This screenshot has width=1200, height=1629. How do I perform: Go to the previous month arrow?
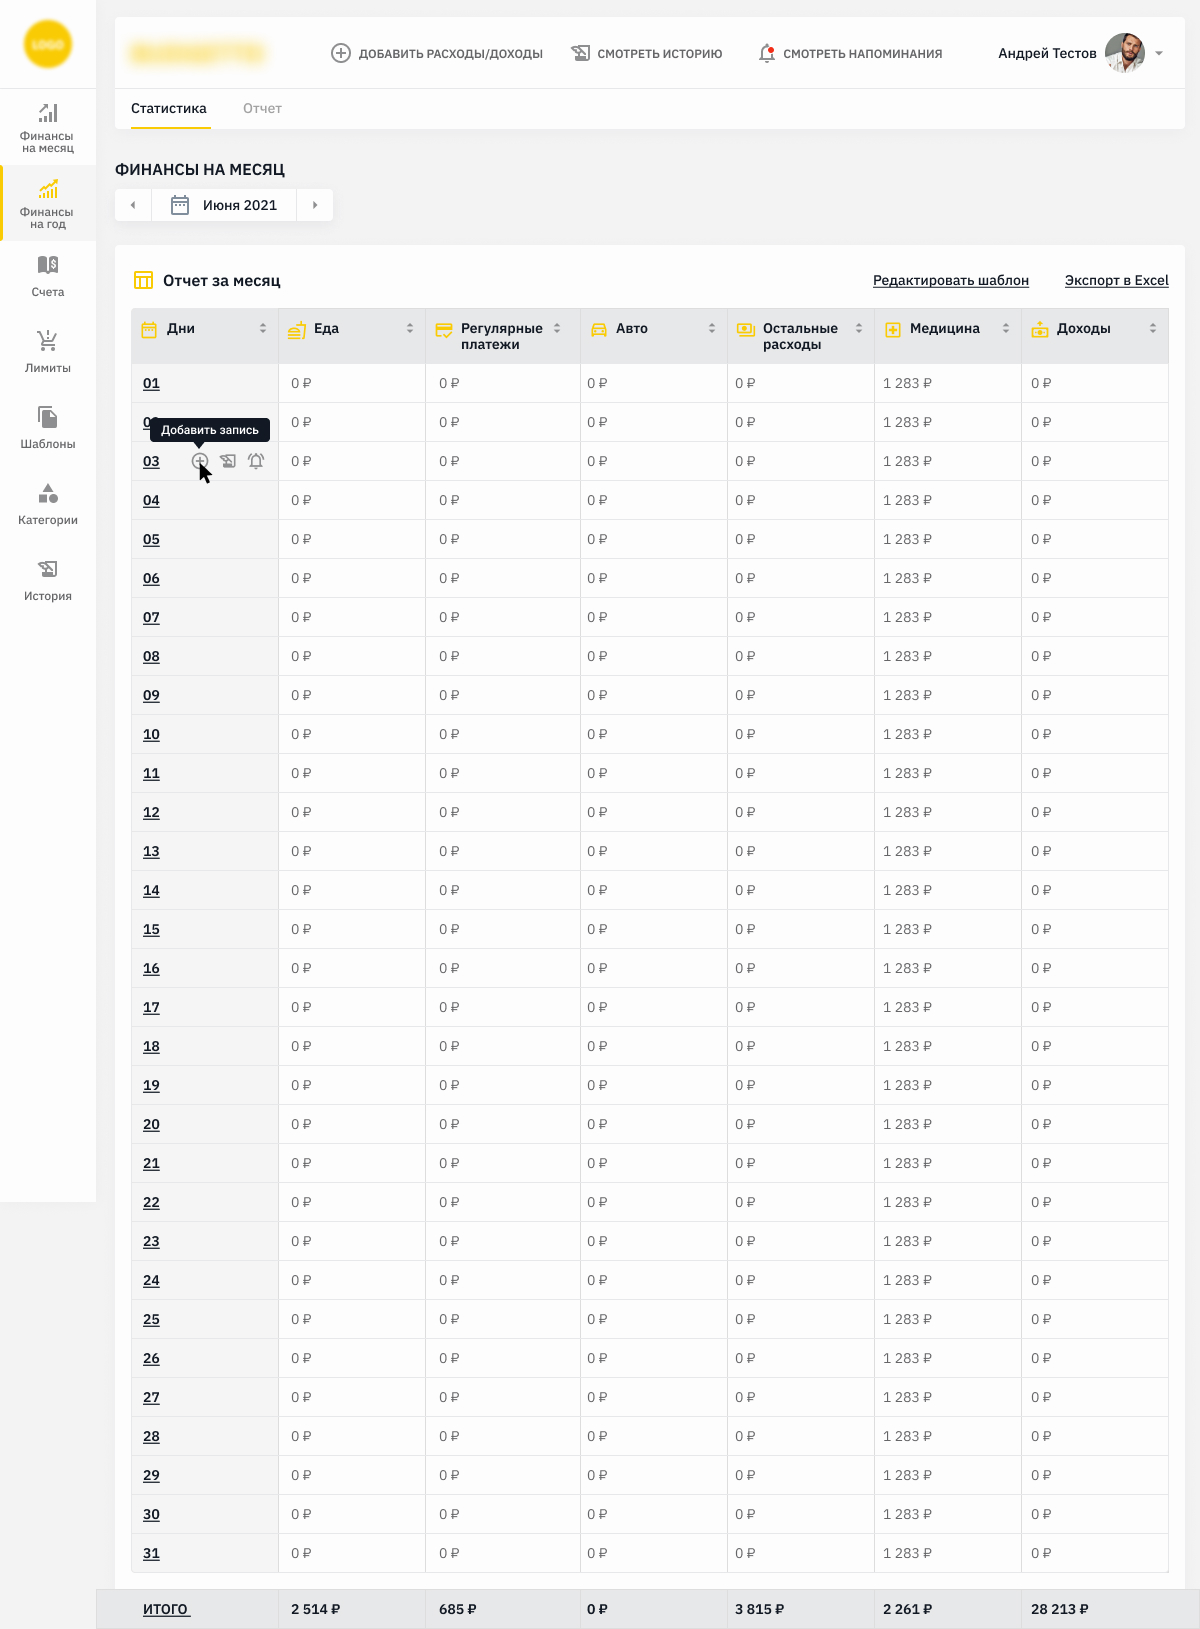(133, 205)
